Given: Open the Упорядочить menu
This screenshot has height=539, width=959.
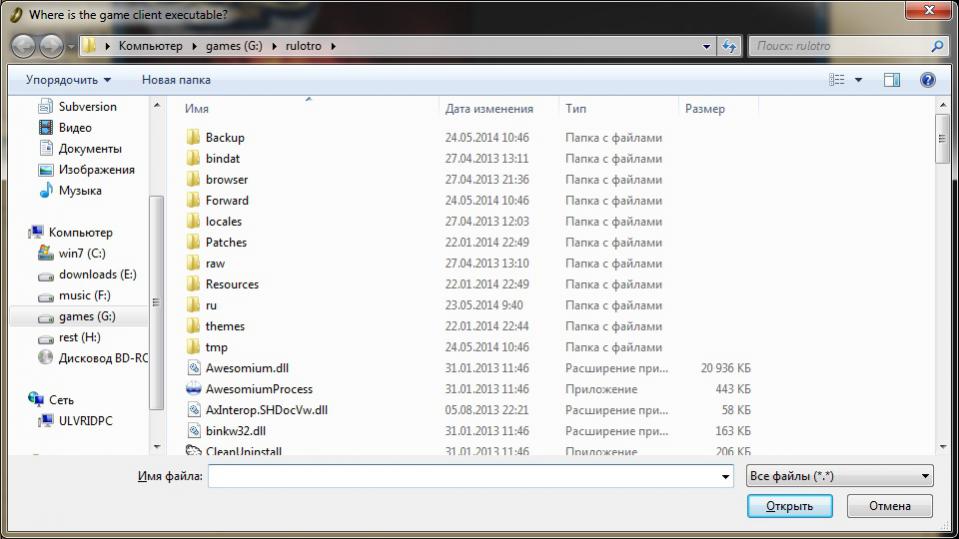Looking at the screenshot, I should coord(68,80).
